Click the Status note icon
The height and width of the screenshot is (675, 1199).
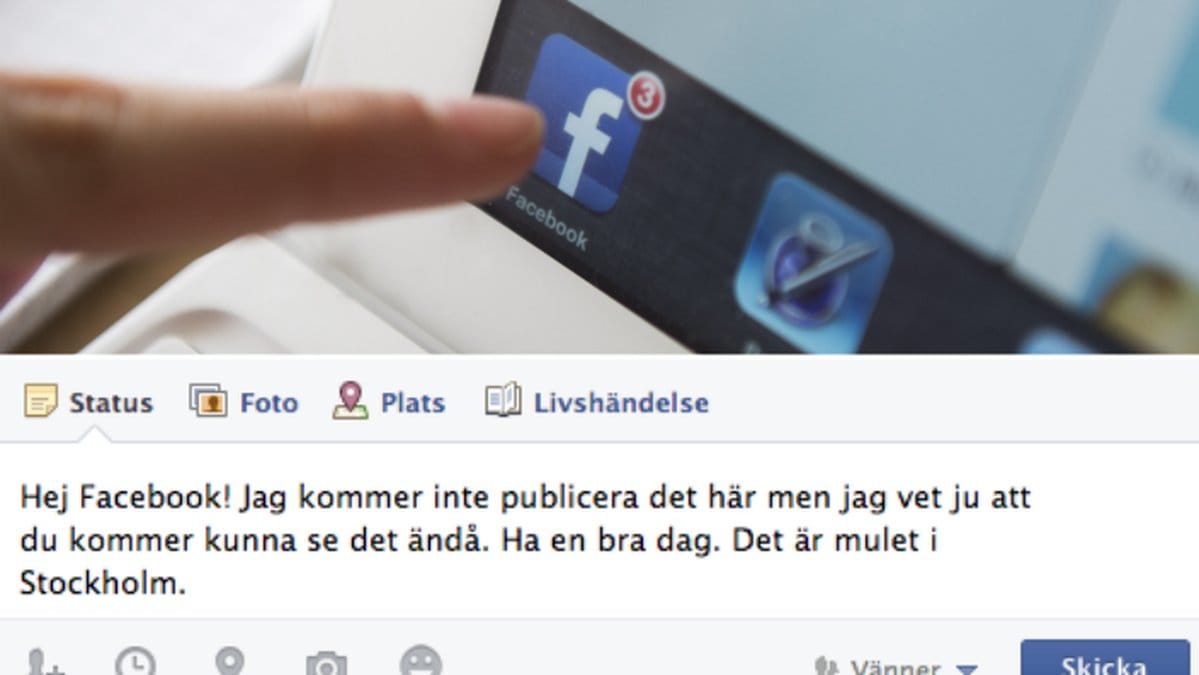[41, 401]
